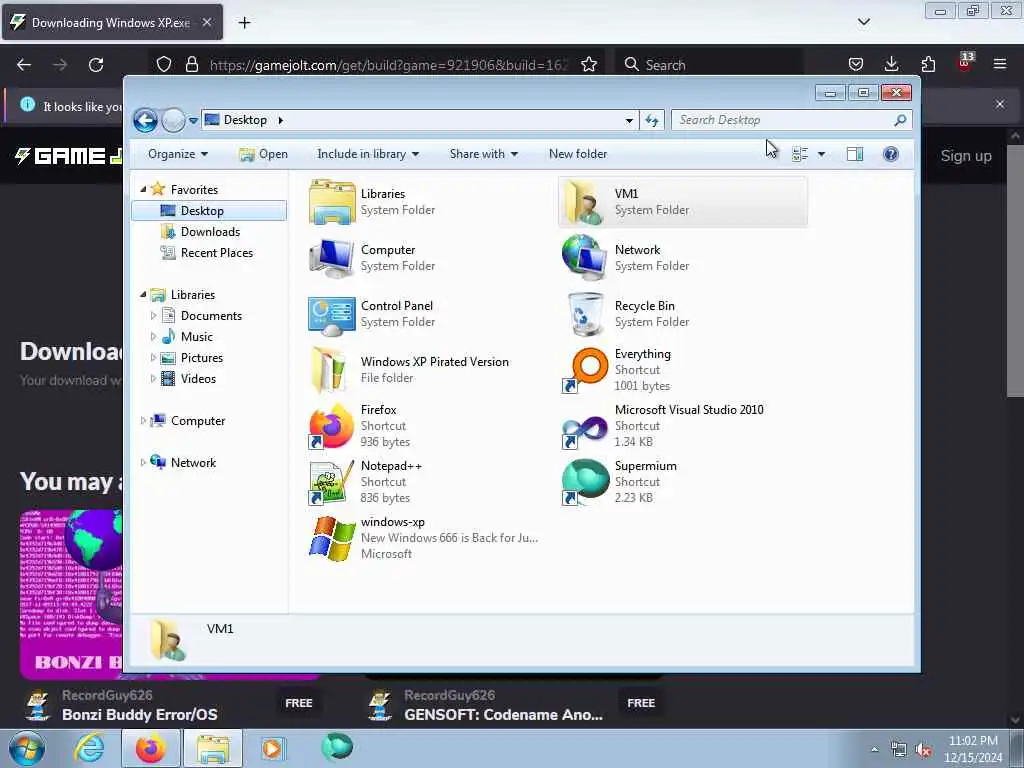Select Recent Places under Favorites
Image resolution: width=1024 pixels, height=768 pixels.
pyautogui.click(x=217, y=253)
